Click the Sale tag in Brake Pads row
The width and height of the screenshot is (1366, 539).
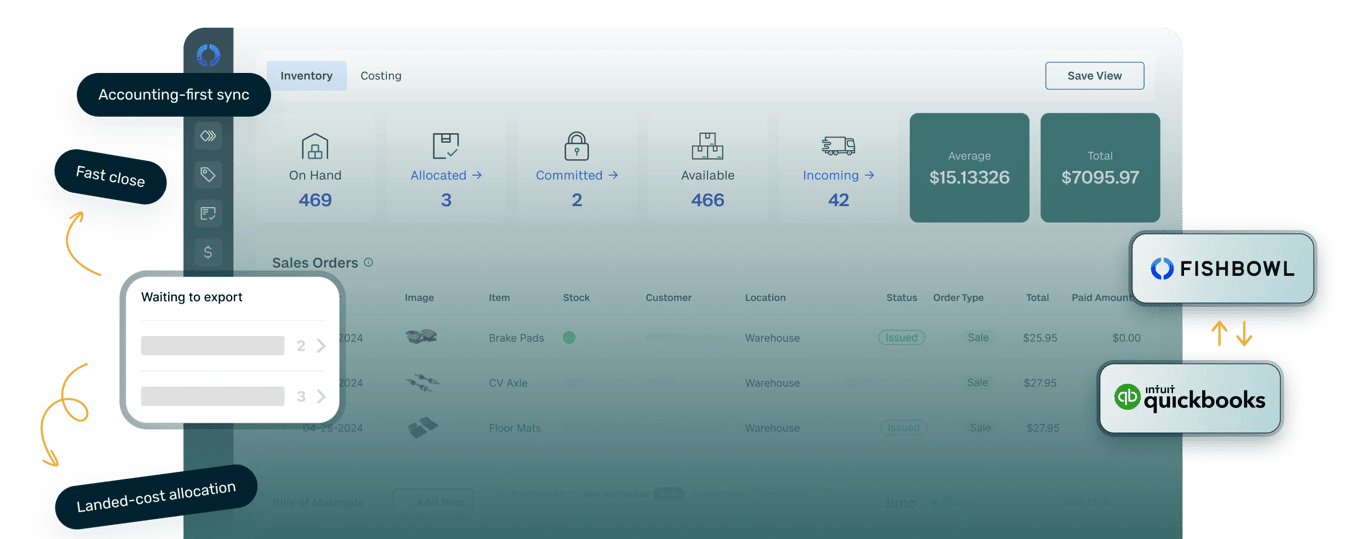tap(978, 338)
